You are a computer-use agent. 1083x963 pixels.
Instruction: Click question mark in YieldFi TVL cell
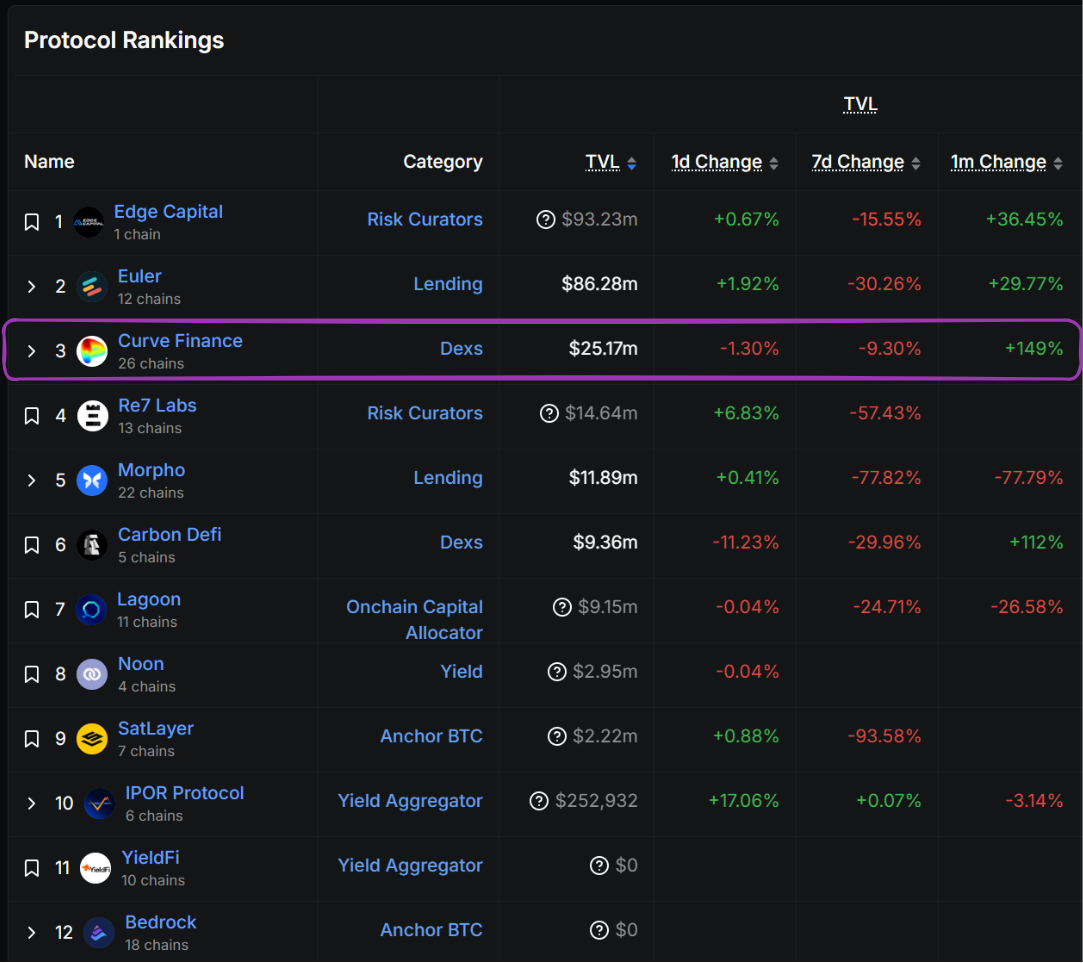[x=600, y=866]
